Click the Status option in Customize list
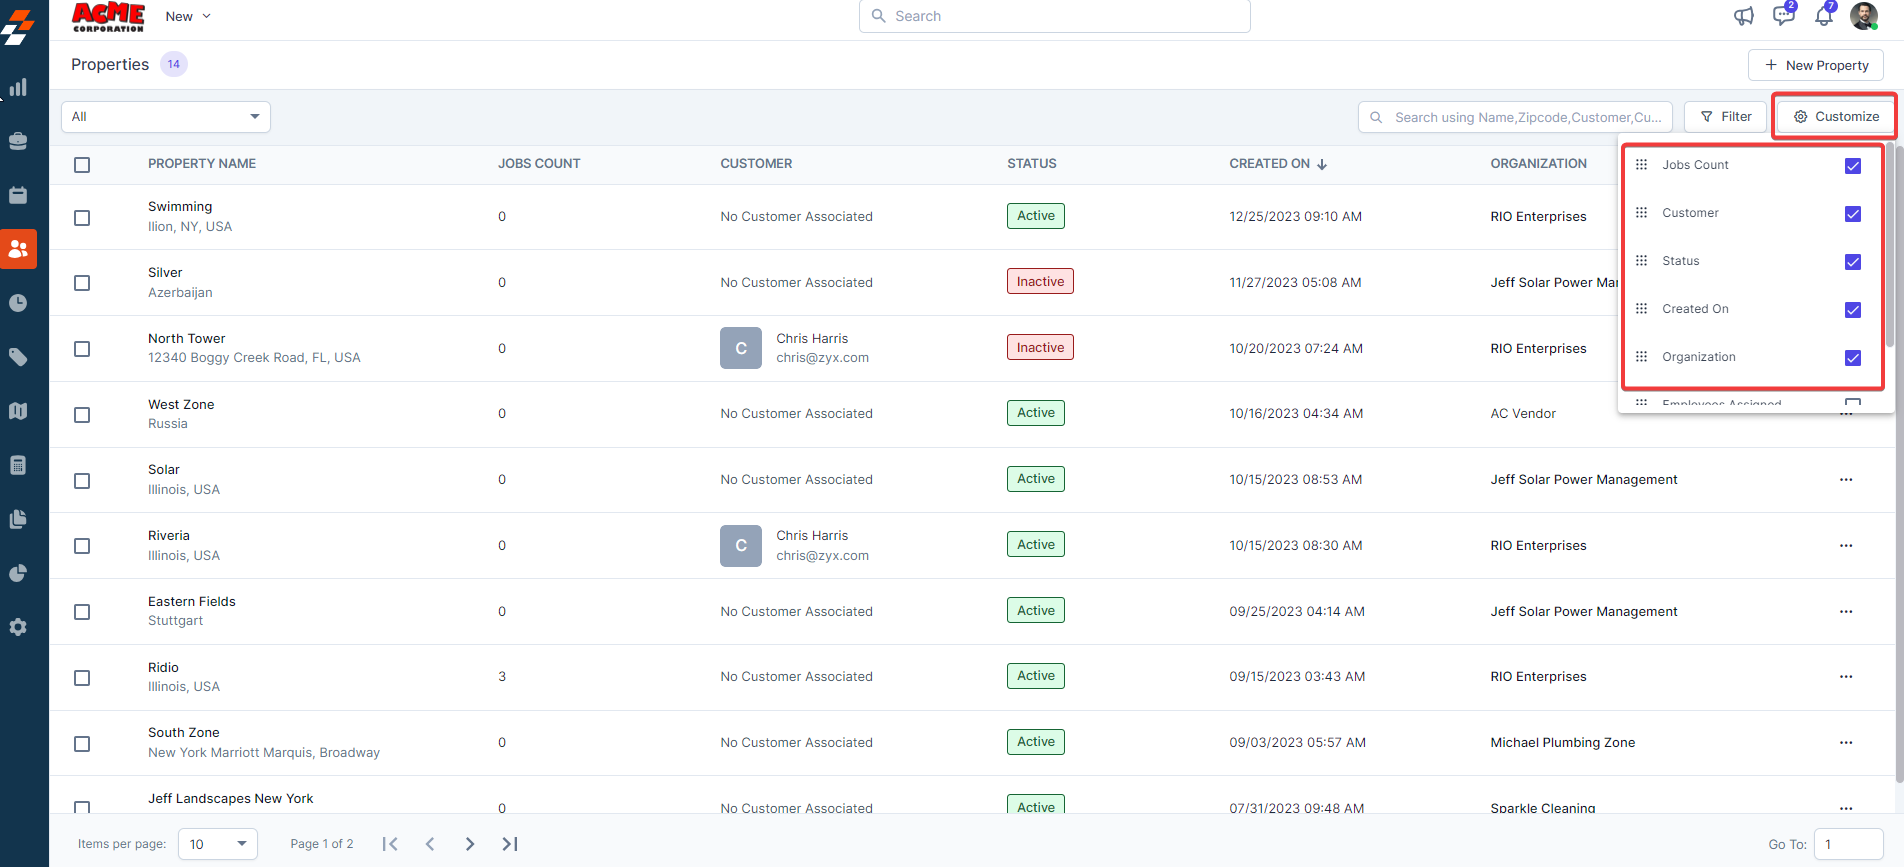1904x867 pixels. click(1680, 261)
